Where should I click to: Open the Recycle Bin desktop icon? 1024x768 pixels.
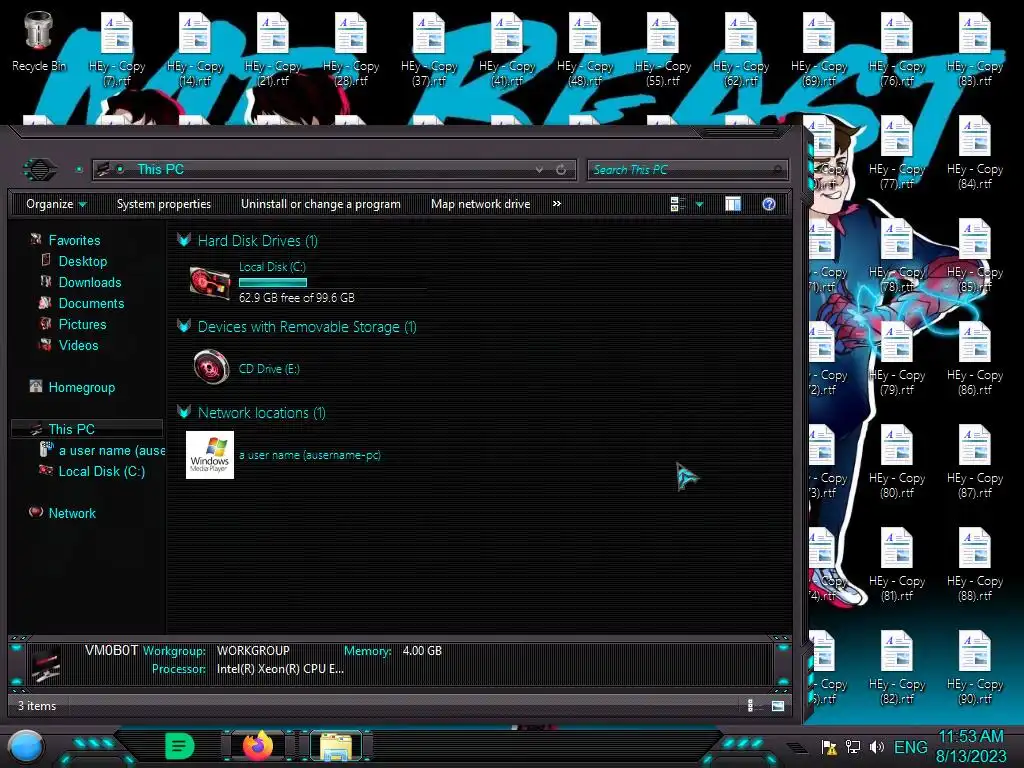coord(39,41)
